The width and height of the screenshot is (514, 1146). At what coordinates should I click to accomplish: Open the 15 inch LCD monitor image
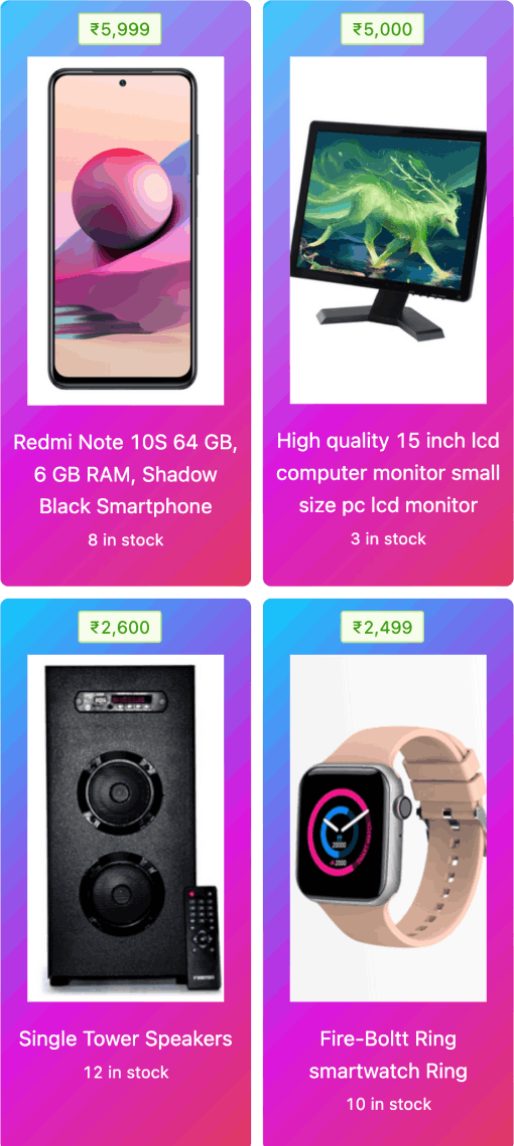pyautogui.click(x=388, y=229)
